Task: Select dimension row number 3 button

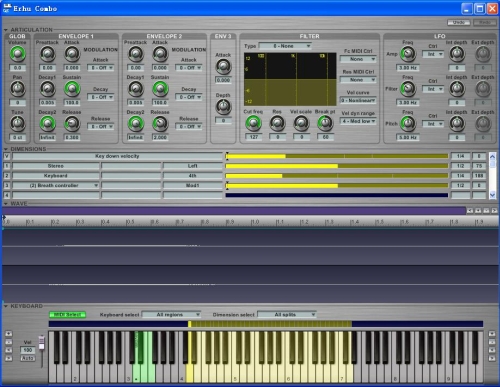Action: click(7, 185)
